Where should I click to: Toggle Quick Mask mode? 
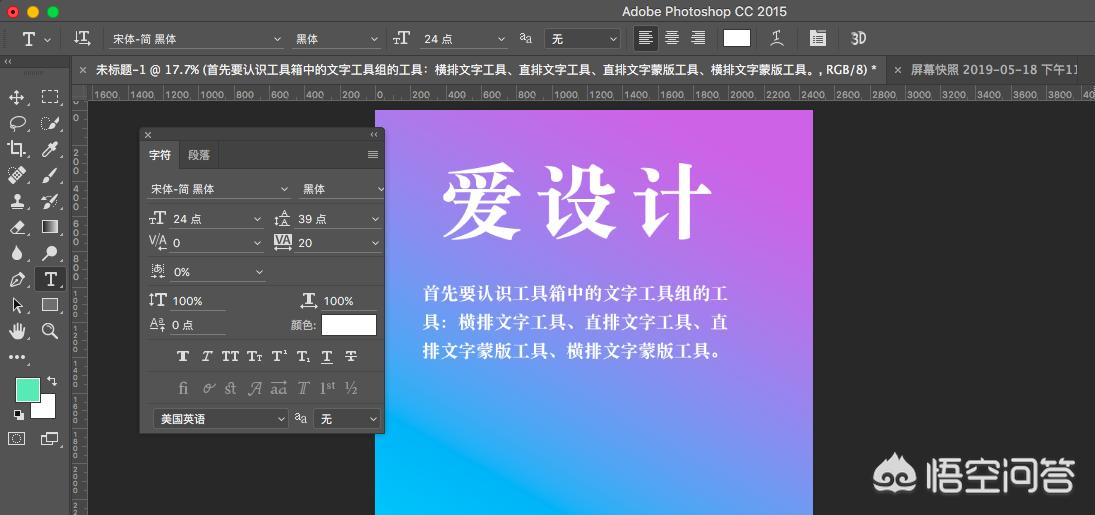[17, 439]
